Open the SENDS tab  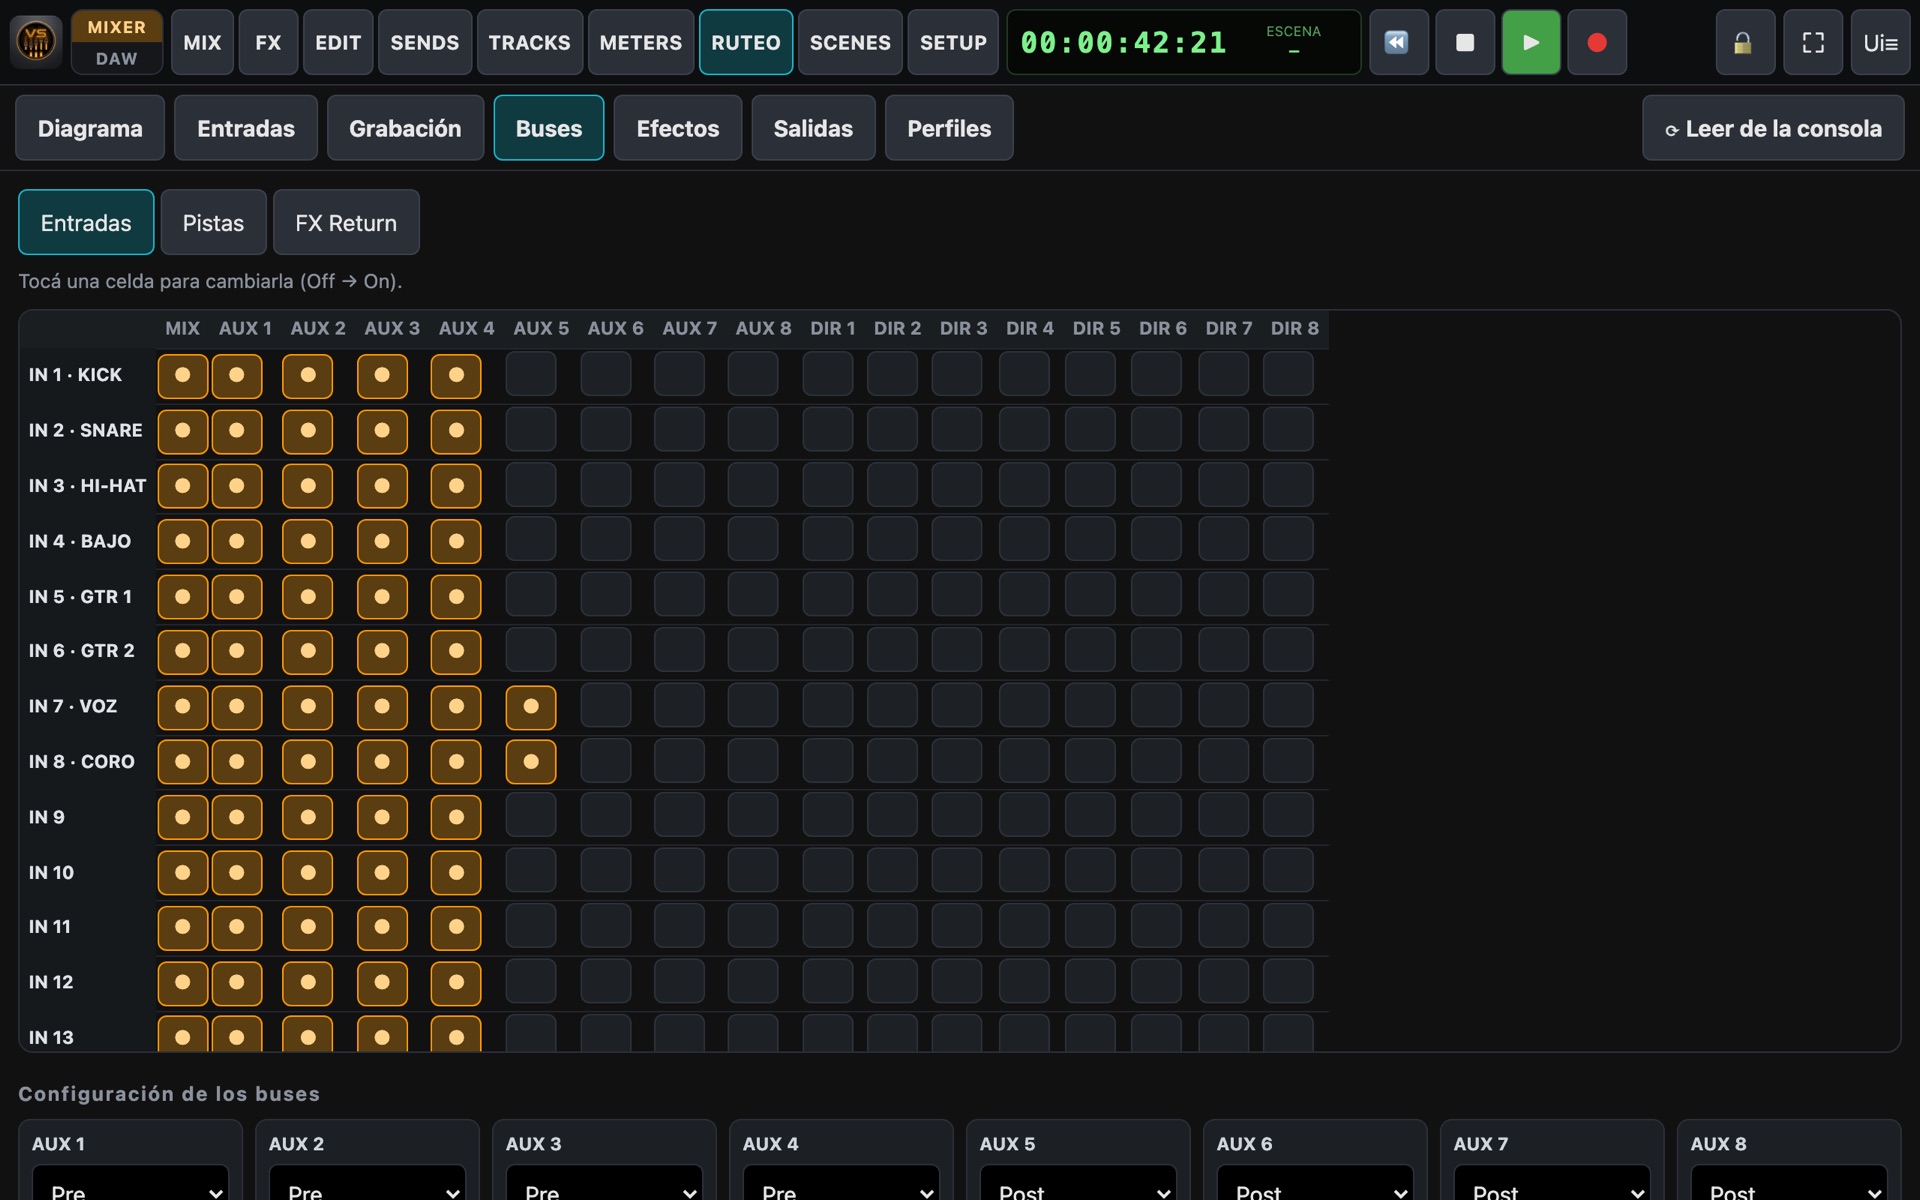click(425, 42)
